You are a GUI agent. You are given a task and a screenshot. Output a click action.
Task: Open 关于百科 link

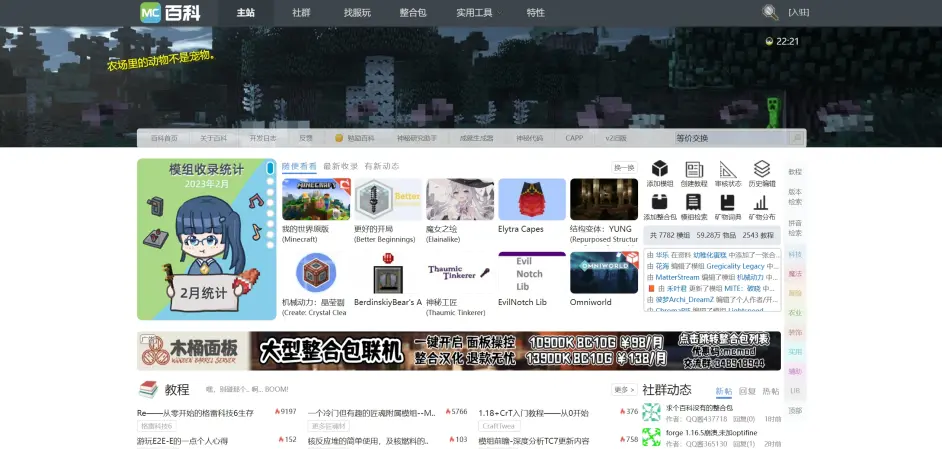click(x=213, y=138)
